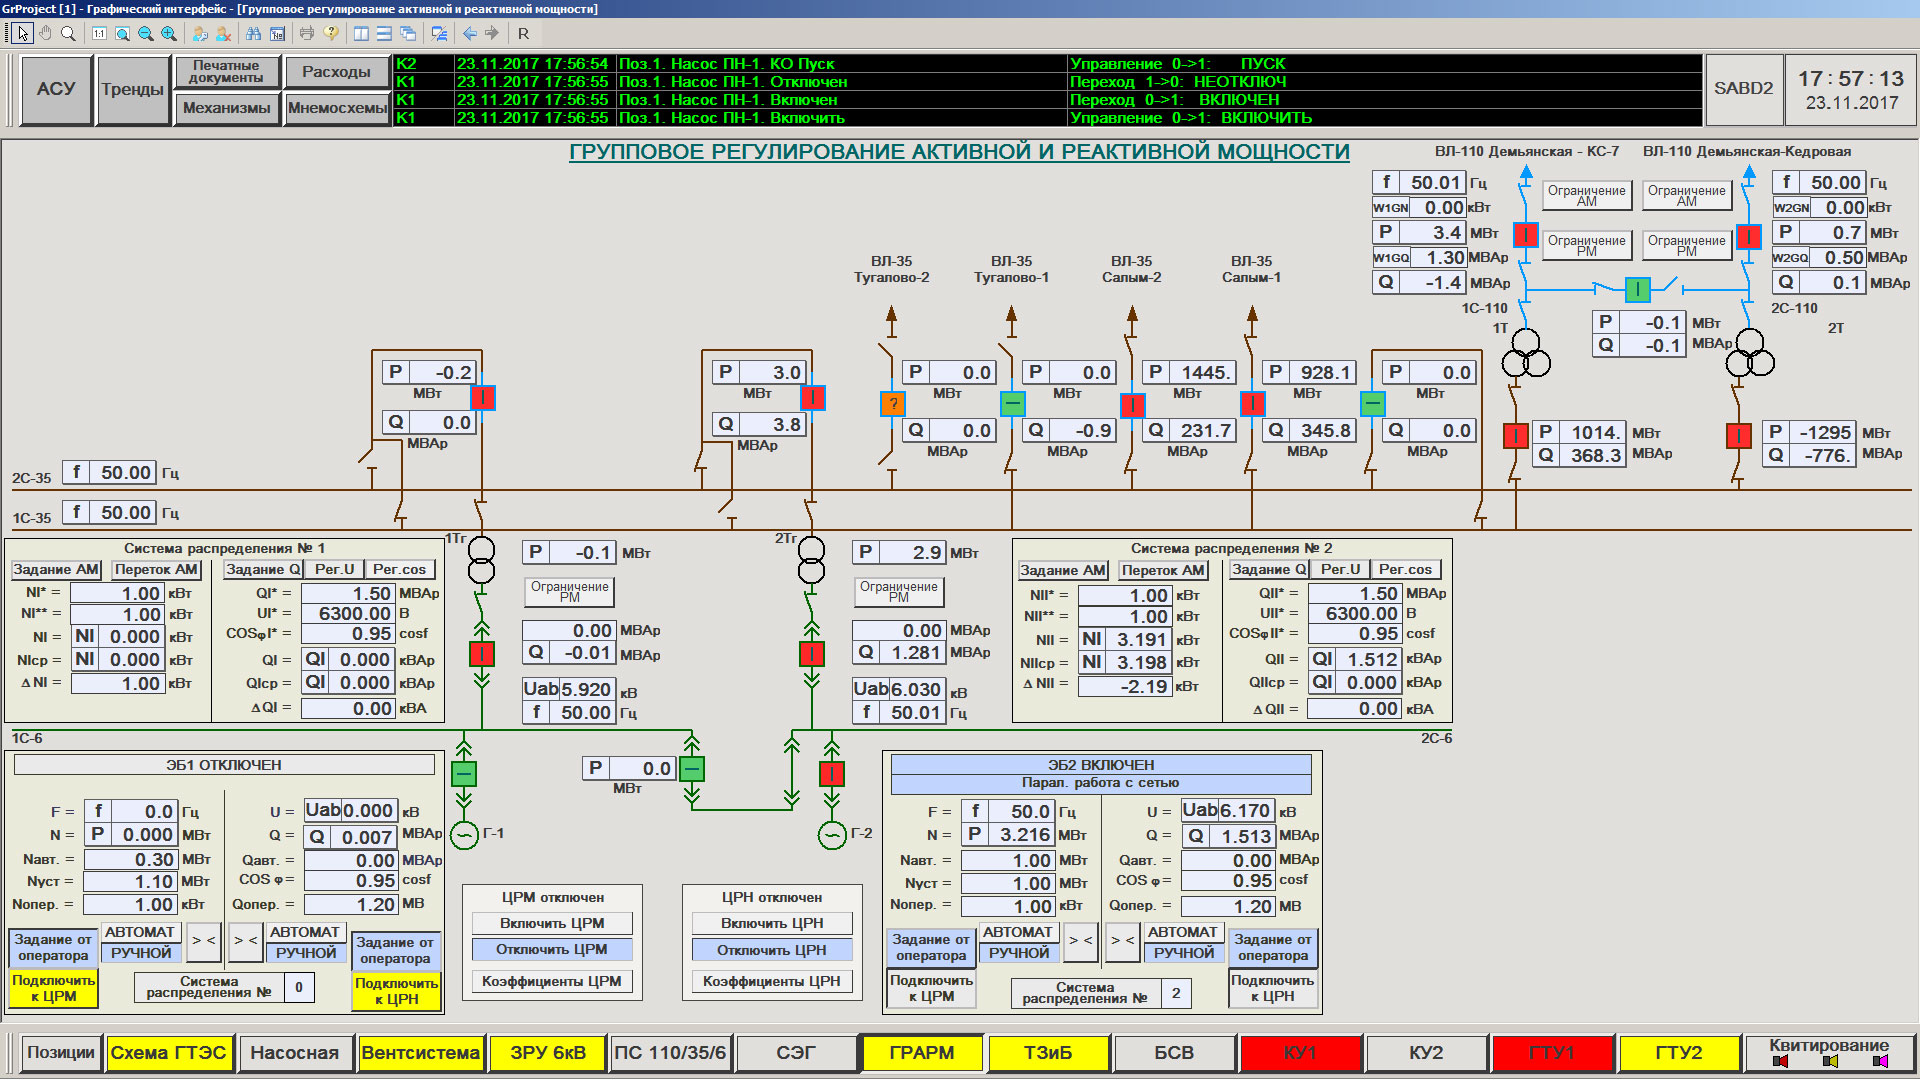Click the Включить ЦРМ button
Image resolution: width=1920 pixels, height=1080 pixels.
point(552,923)
